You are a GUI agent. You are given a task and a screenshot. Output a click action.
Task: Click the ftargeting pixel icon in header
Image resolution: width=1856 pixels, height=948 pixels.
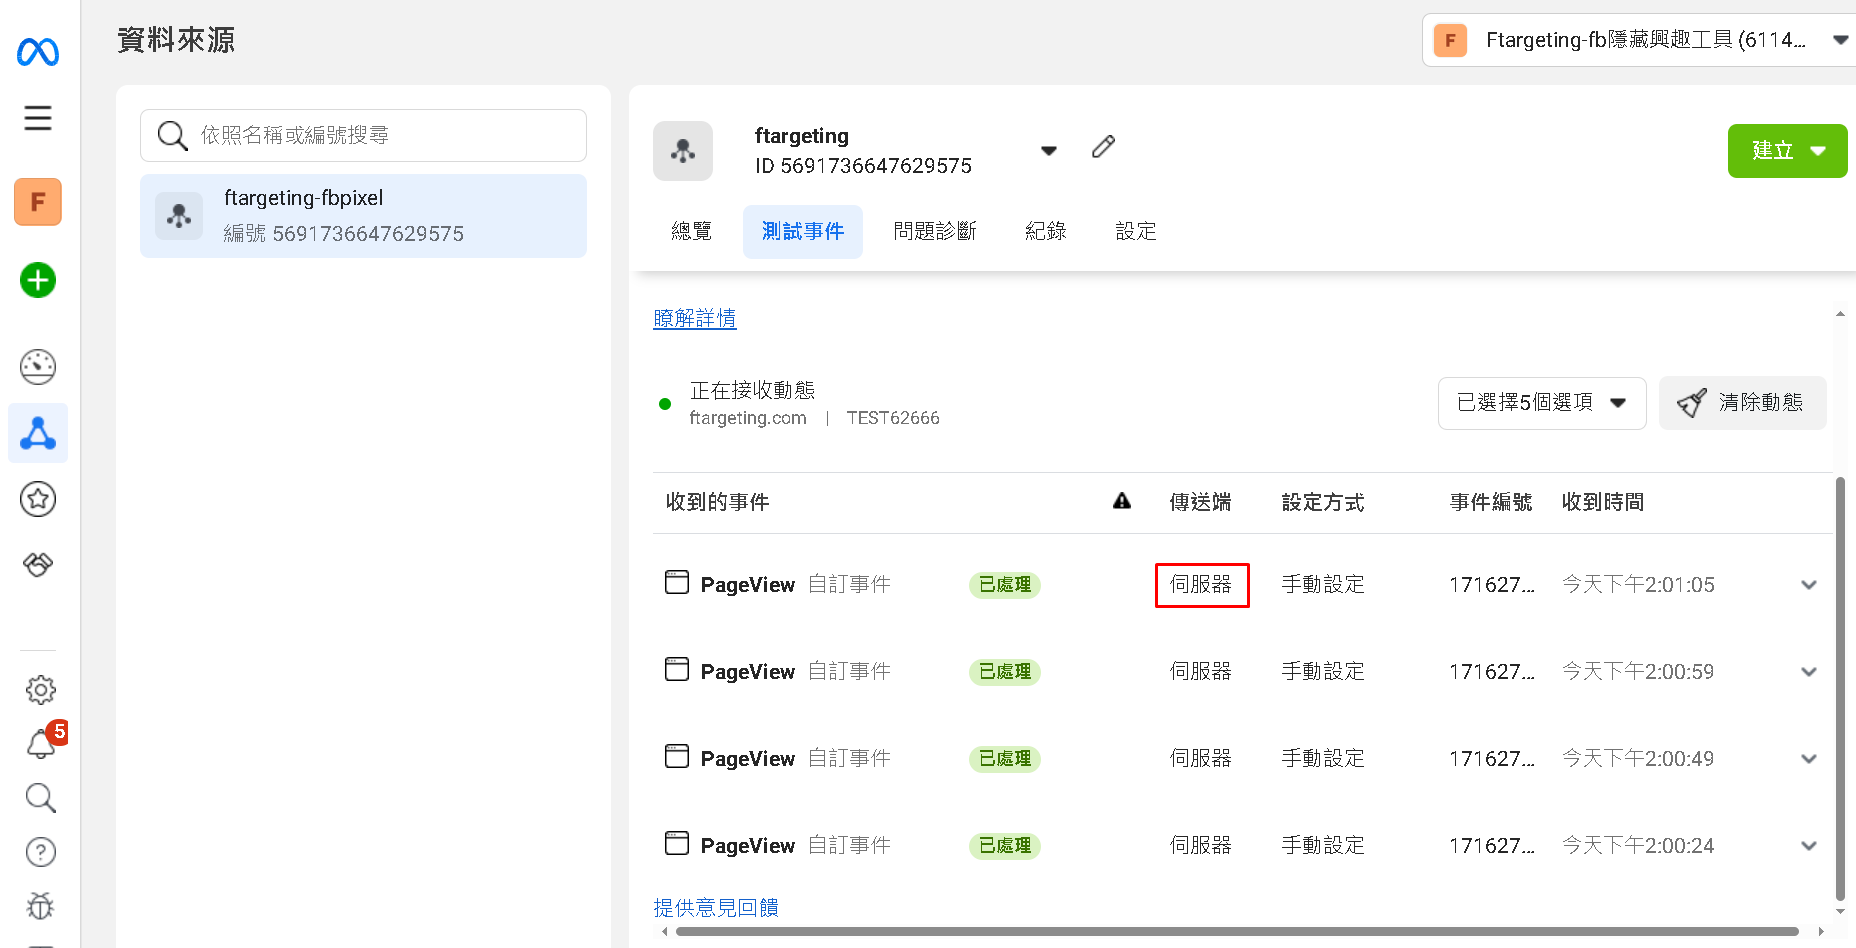[x=683, y=151]
